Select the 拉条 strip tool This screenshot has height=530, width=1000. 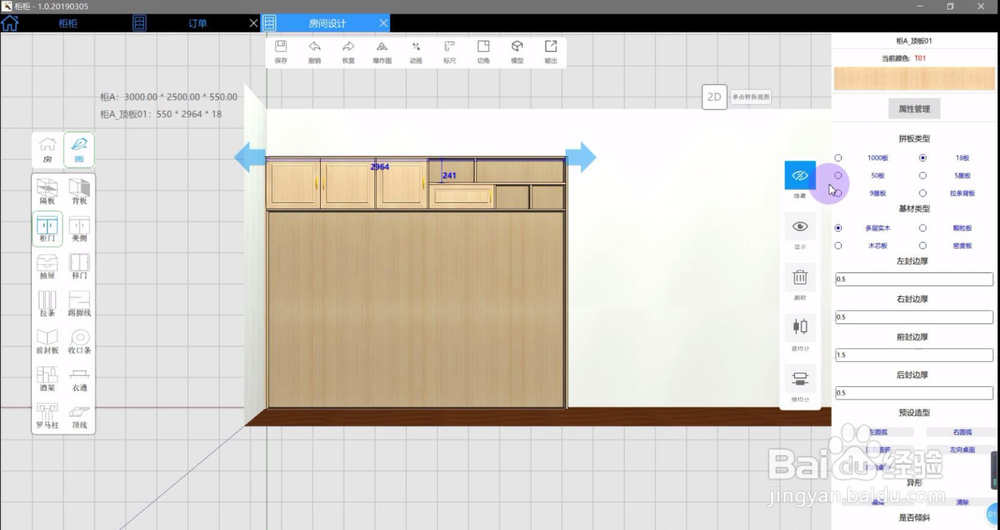47,304
